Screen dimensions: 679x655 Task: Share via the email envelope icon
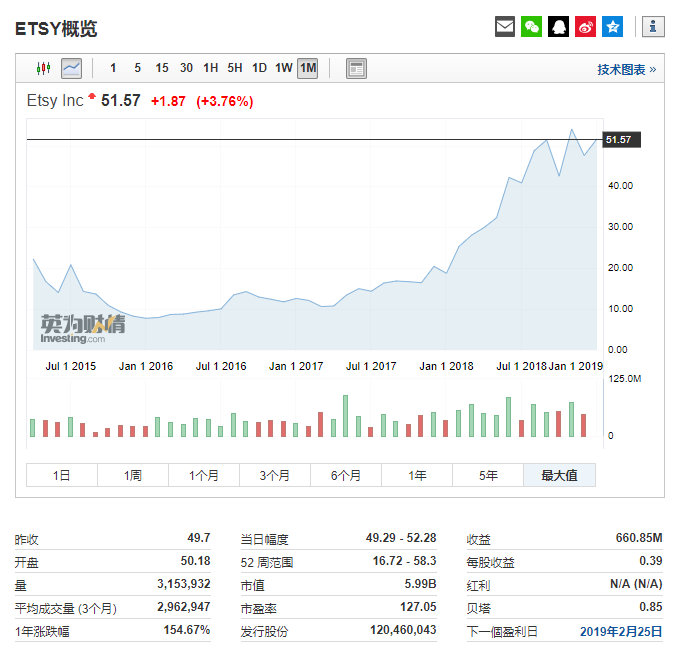point(504,26)
